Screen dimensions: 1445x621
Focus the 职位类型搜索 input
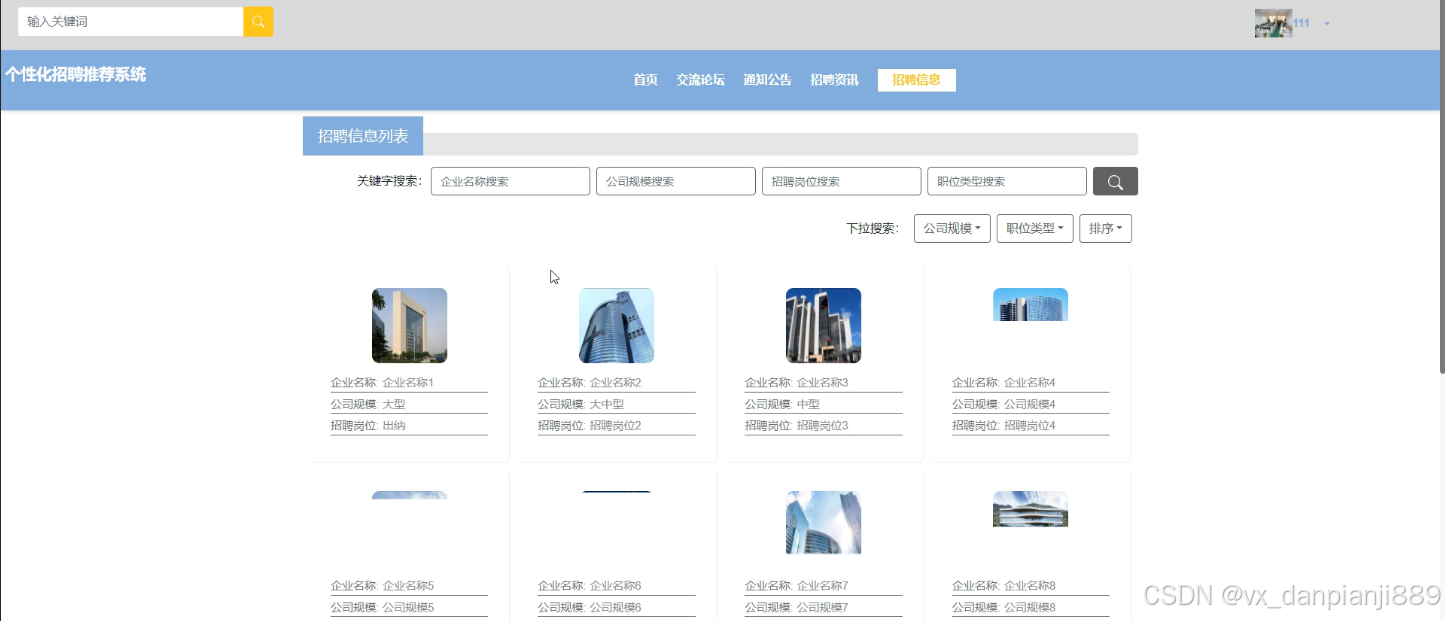coord(1007,181)
